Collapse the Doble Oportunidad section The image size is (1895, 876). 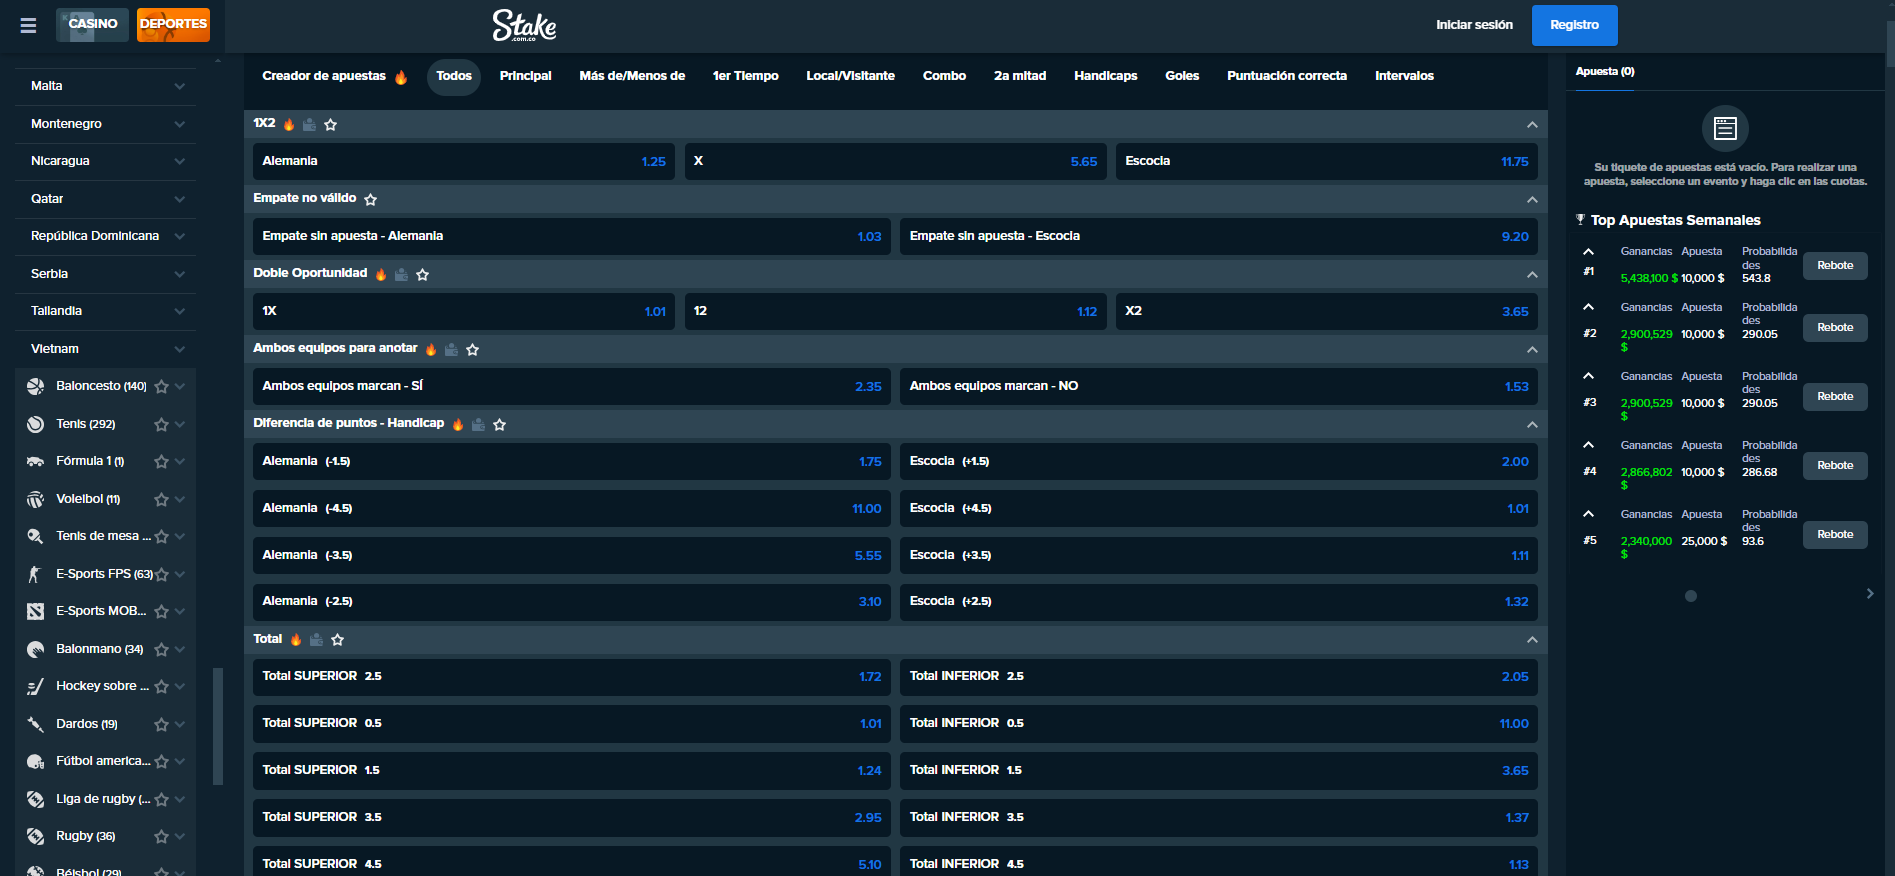click(x=1532, y=274)
